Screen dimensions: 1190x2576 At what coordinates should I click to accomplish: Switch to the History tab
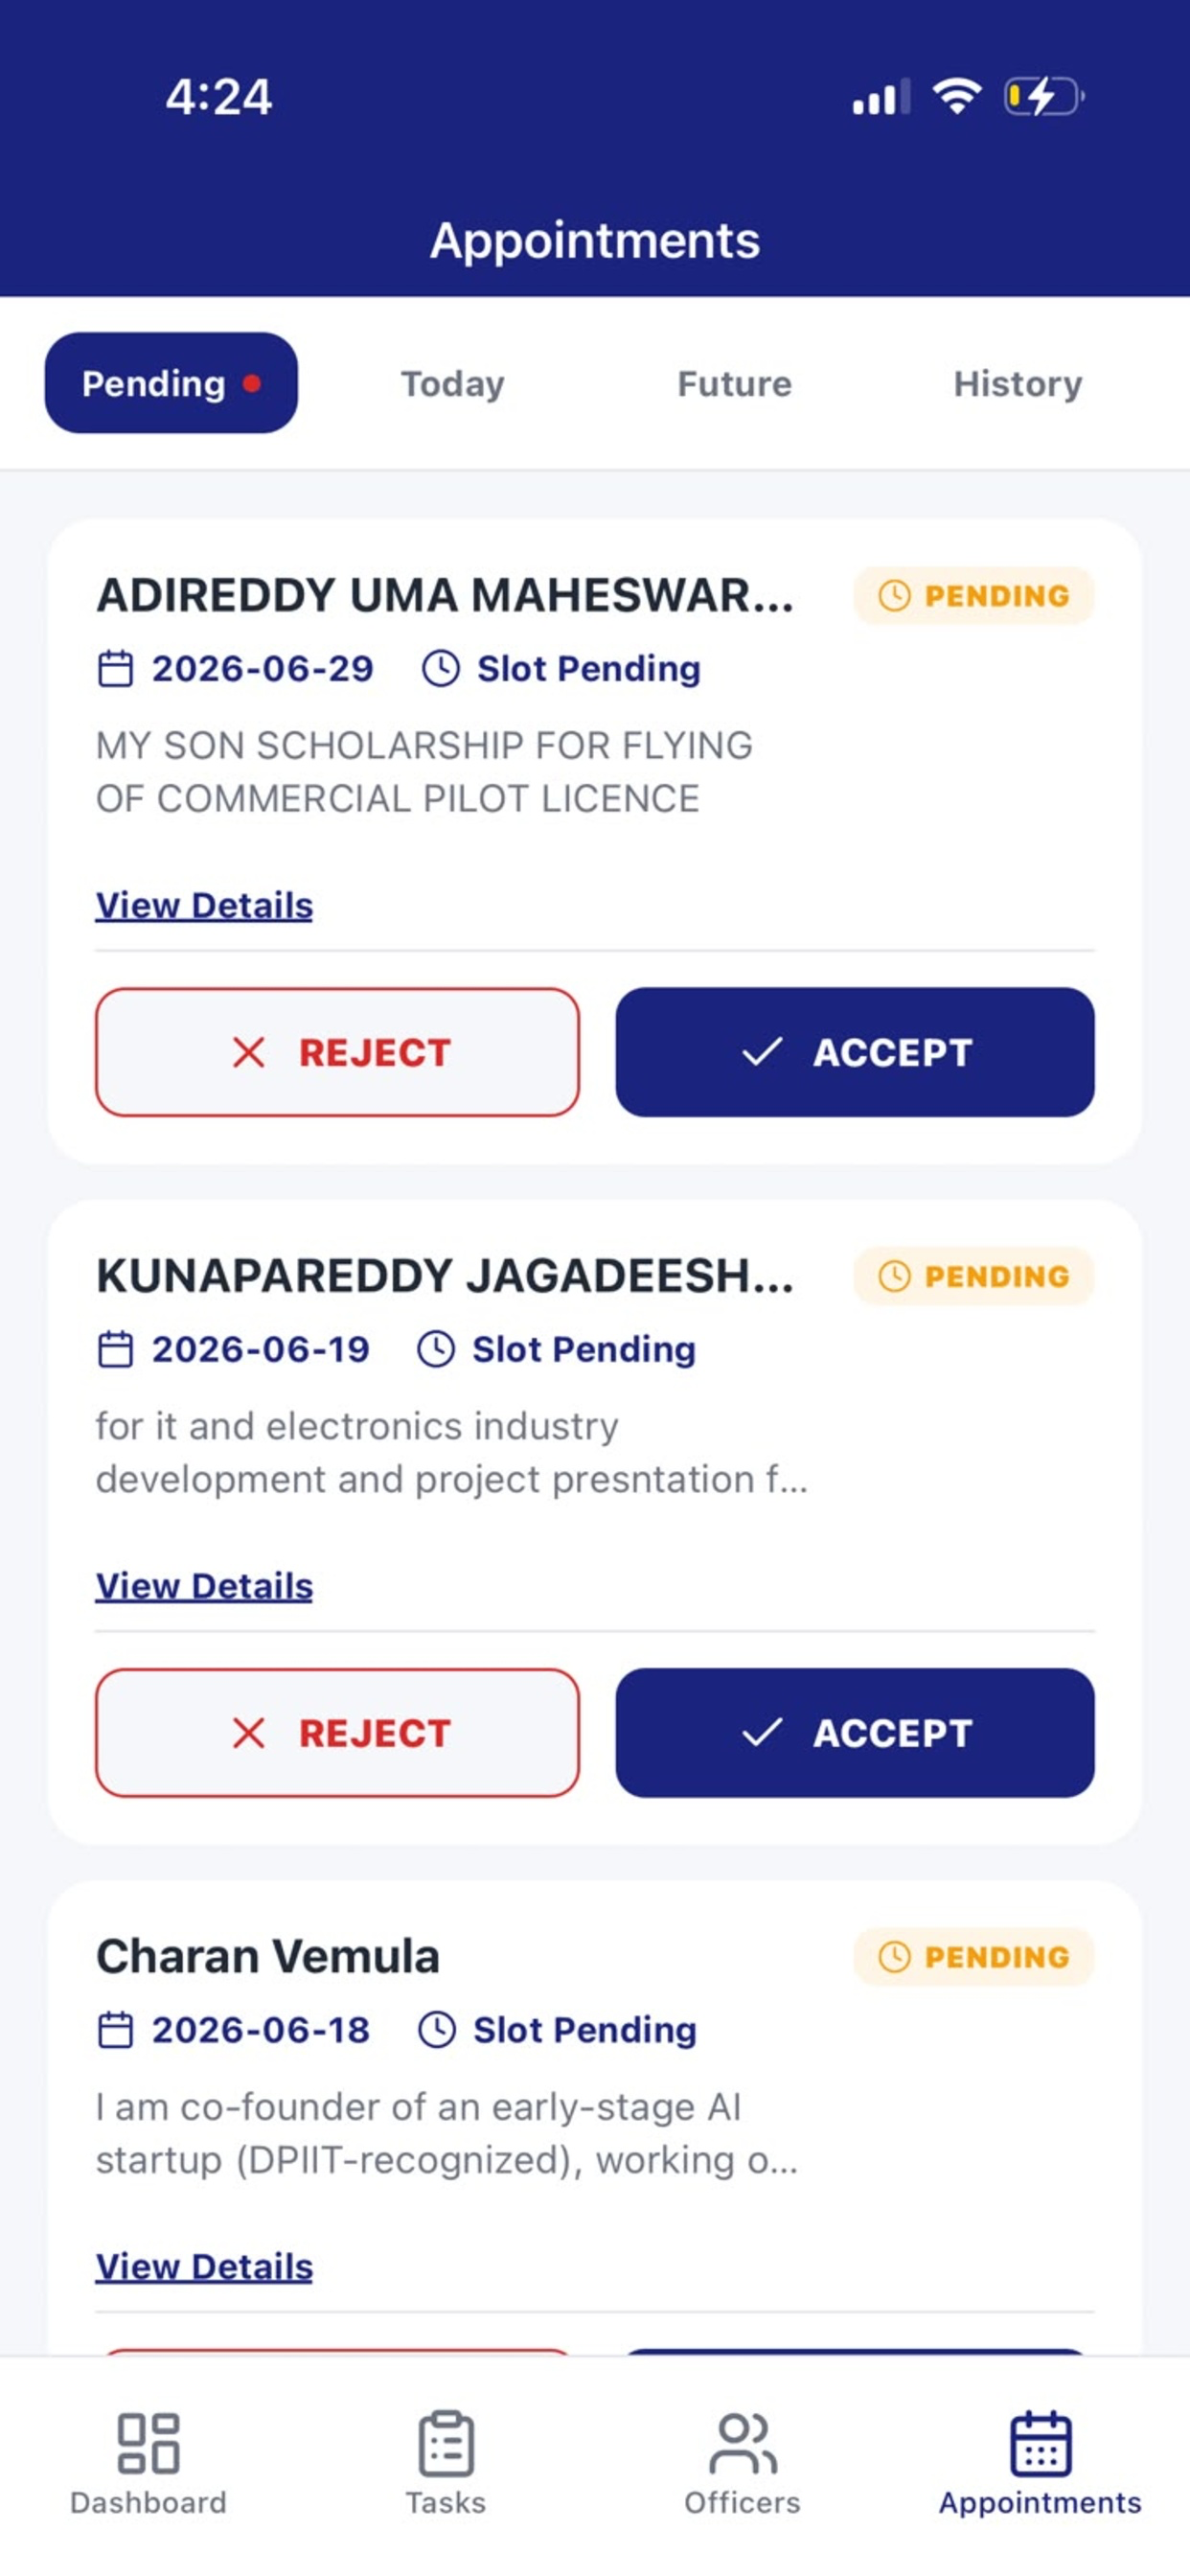point(1018,384)
